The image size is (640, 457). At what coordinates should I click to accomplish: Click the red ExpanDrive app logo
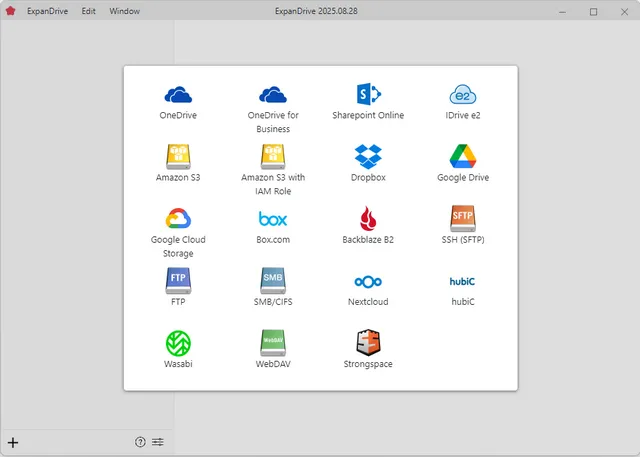pos(11,11)
